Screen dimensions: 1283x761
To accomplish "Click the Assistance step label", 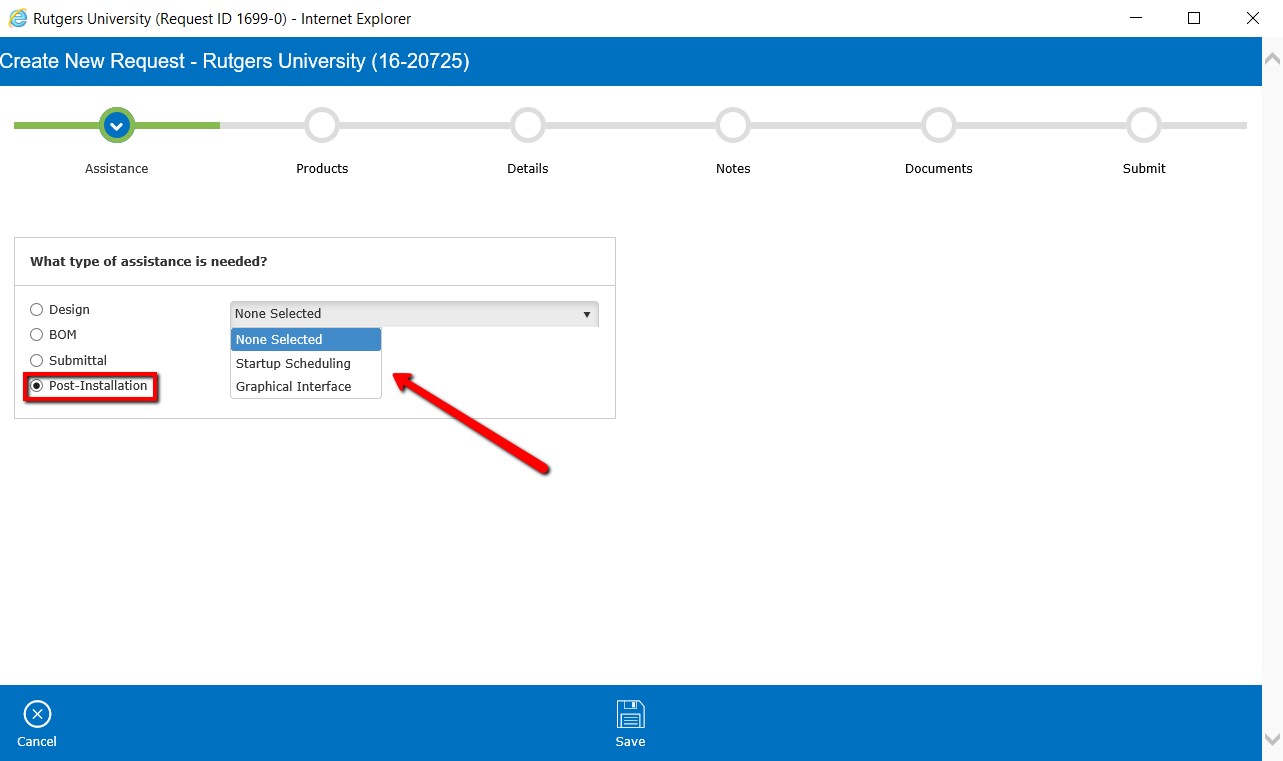I will (x=117, y=169).
